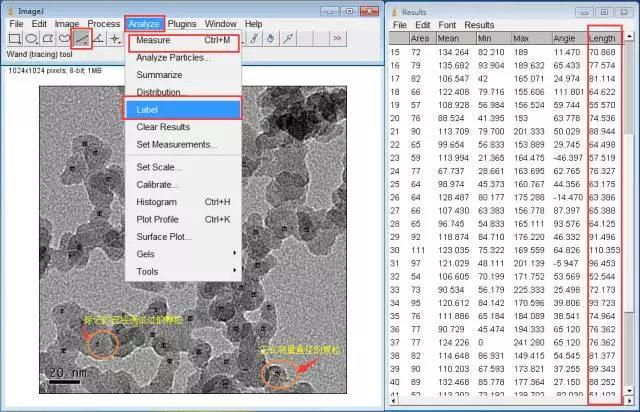This screenshot has height=412, width=640.
Task: Select the Point tool
Action: click(x=115, y=39)
